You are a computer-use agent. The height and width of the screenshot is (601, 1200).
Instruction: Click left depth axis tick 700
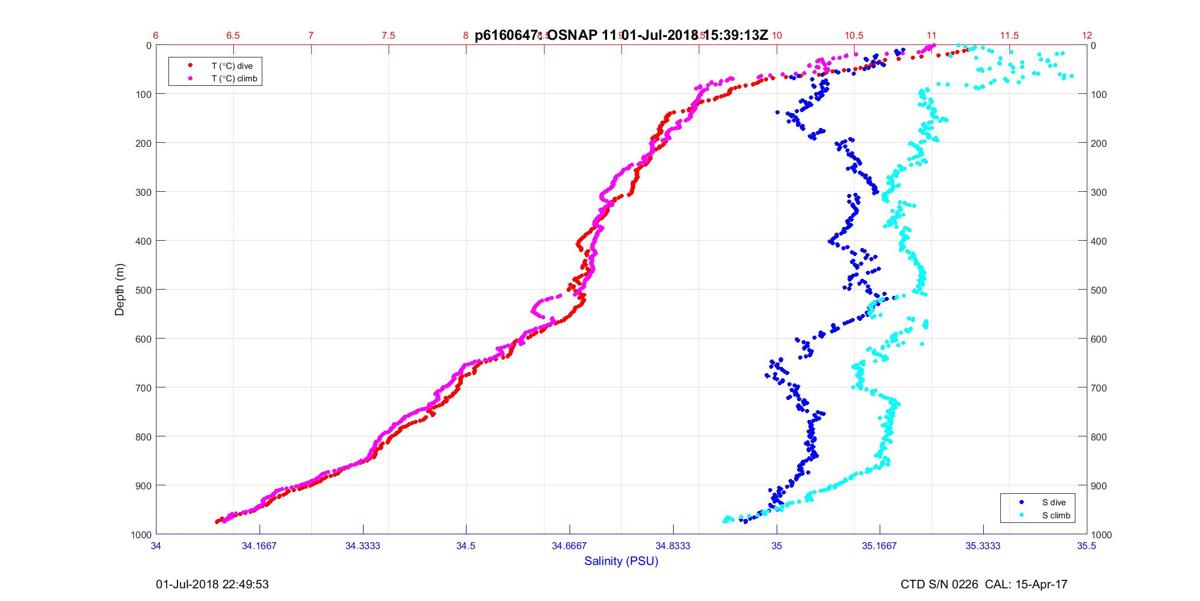click(x=143, y=388)
